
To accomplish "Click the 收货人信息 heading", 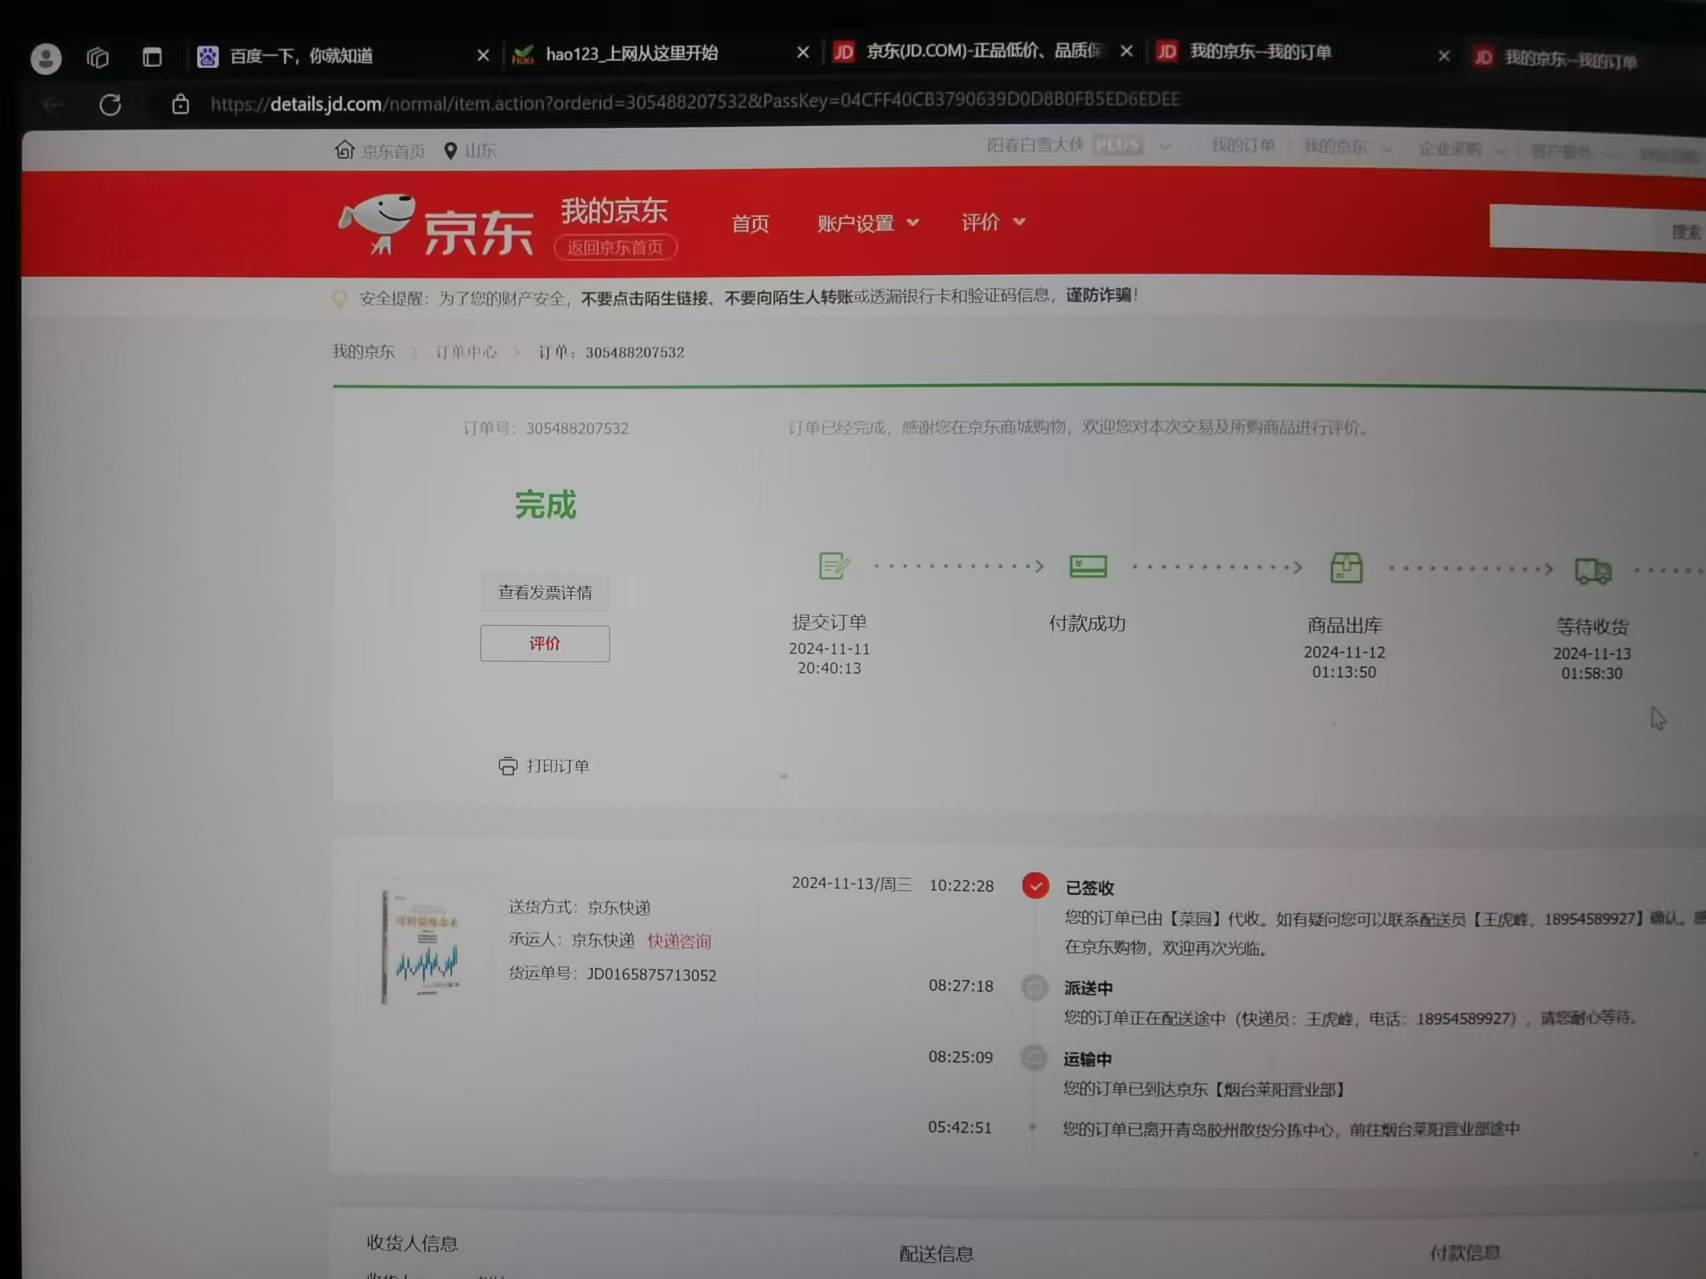I will point(412,1243).
